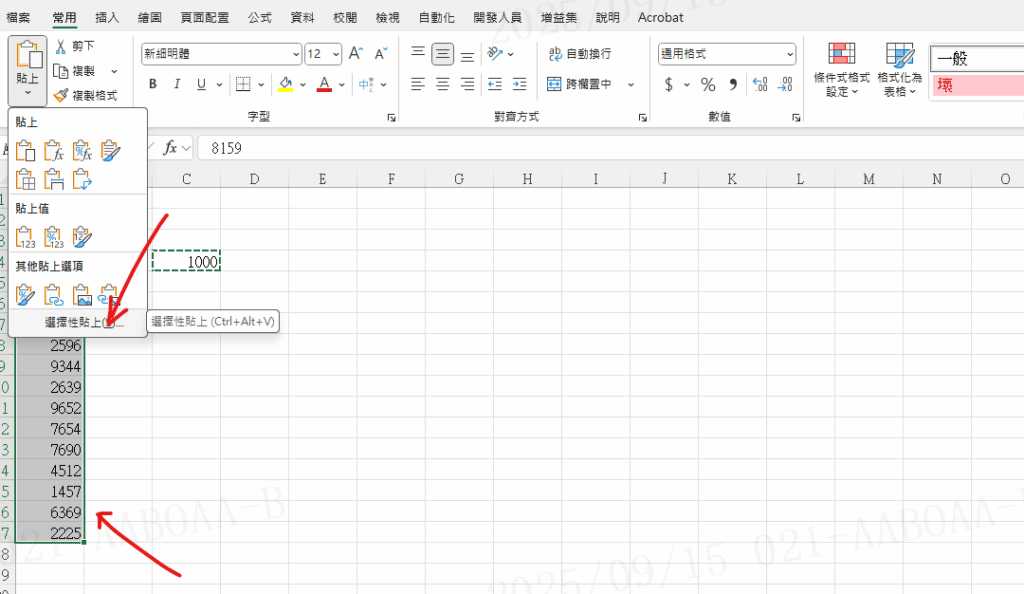Select the Transpose paste option icon
The height and width of the screenshot is (594, 1024).
tap(82, 180)
